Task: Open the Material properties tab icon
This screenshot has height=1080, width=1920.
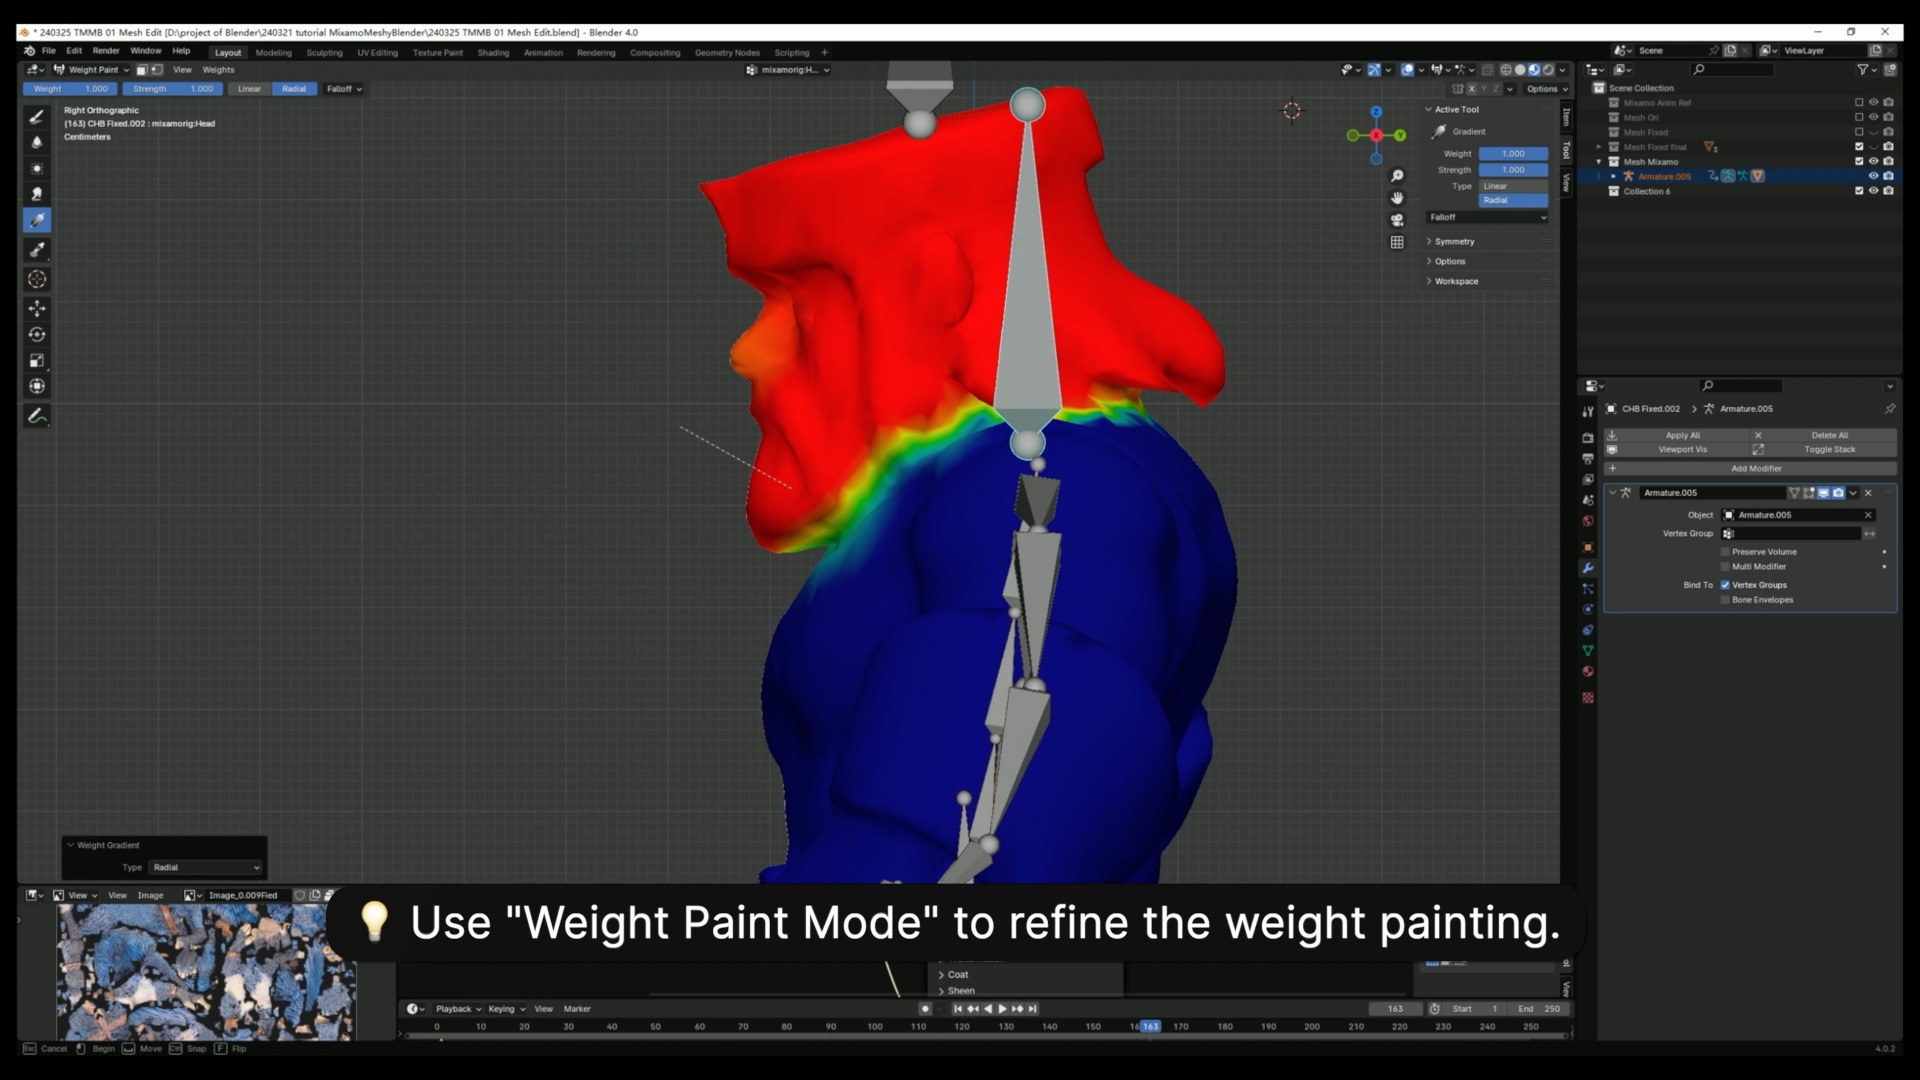Action: pyautogui.click(x=1587, y=671)
